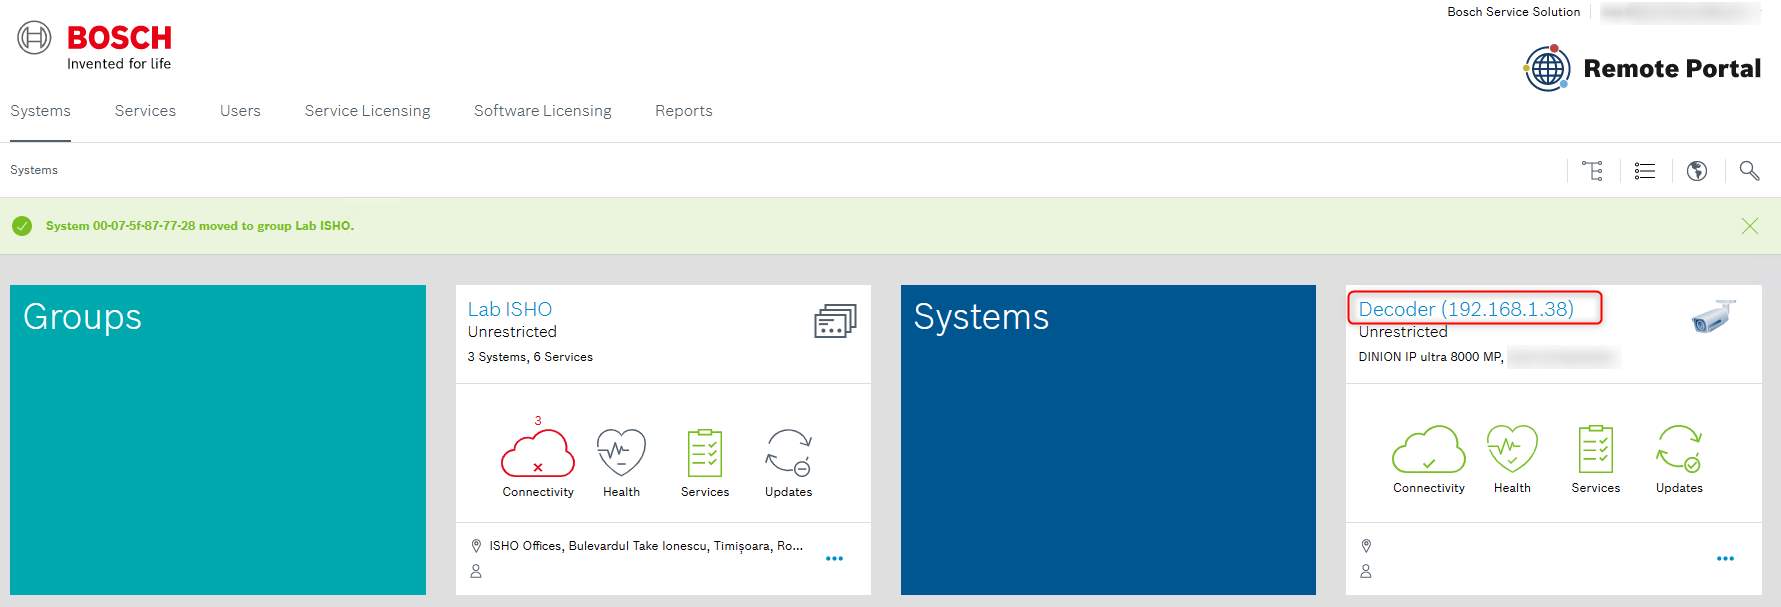Image resolution: width=1781 pixels, height=607 pixels.
Task: Click Decoder Connectivity cloud icon
Action: 1429,450
